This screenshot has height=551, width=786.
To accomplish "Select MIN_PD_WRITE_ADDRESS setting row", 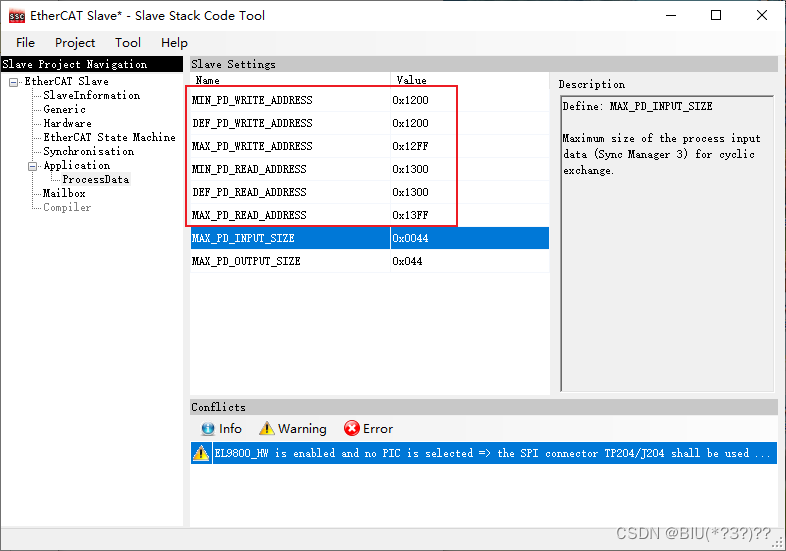I will coord(369,100).
